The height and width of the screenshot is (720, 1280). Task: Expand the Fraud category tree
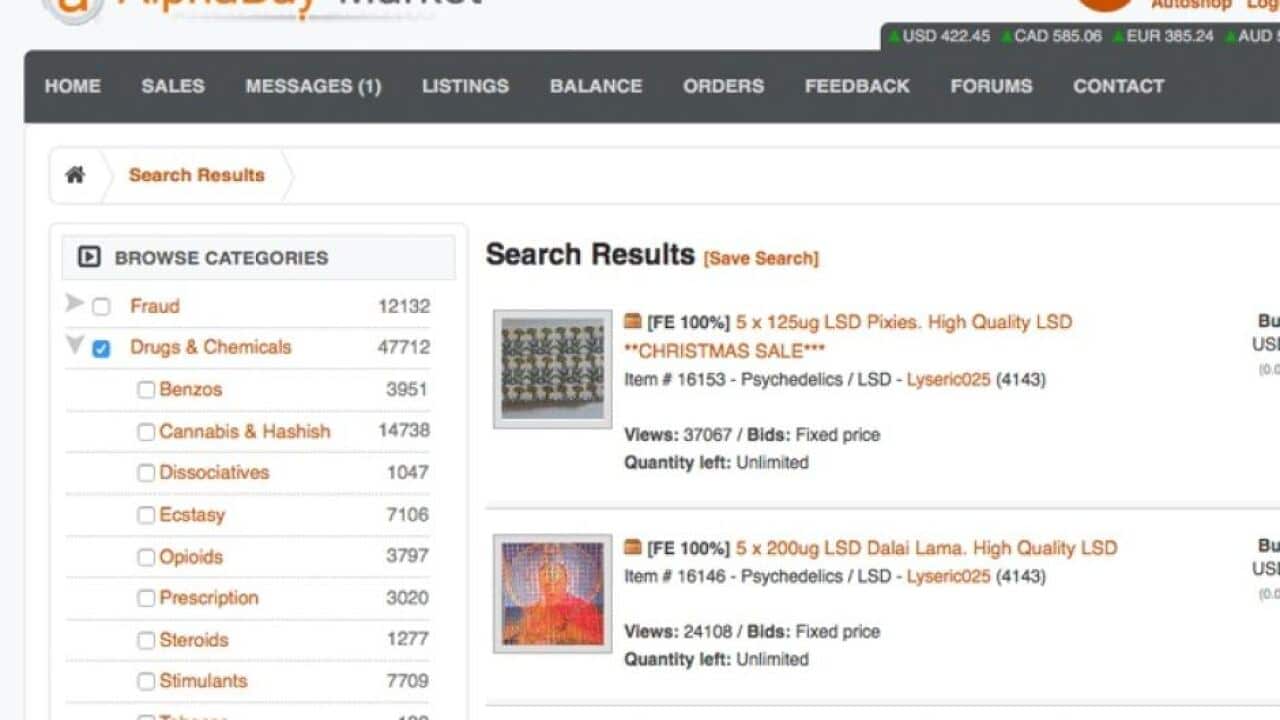point(75,305)
